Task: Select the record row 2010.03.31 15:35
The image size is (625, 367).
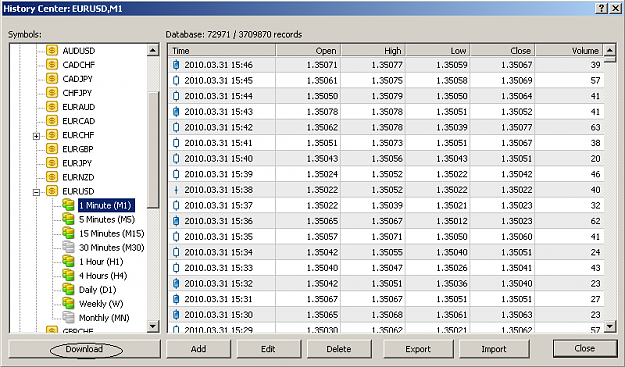Action: coord(386,237)
